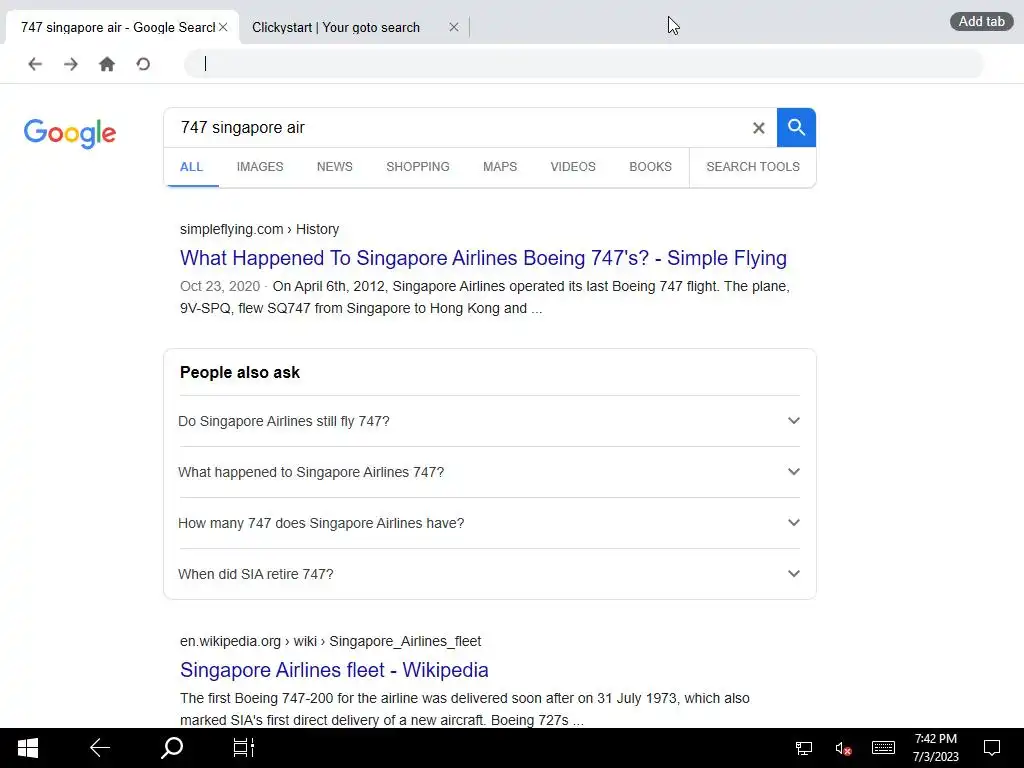The width and height of the screenshot is (1024, 768).
Task: Open the taskbar search magnifier
Action: [172, 748]
